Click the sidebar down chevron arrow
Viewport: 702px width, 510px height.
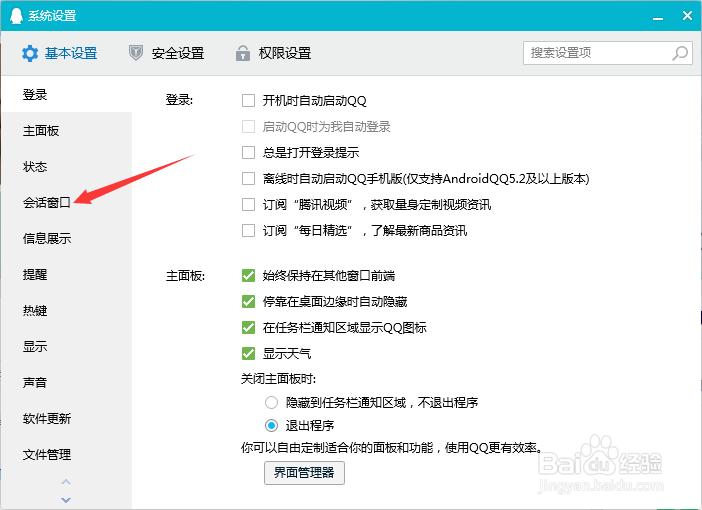(x=66, y=500)
